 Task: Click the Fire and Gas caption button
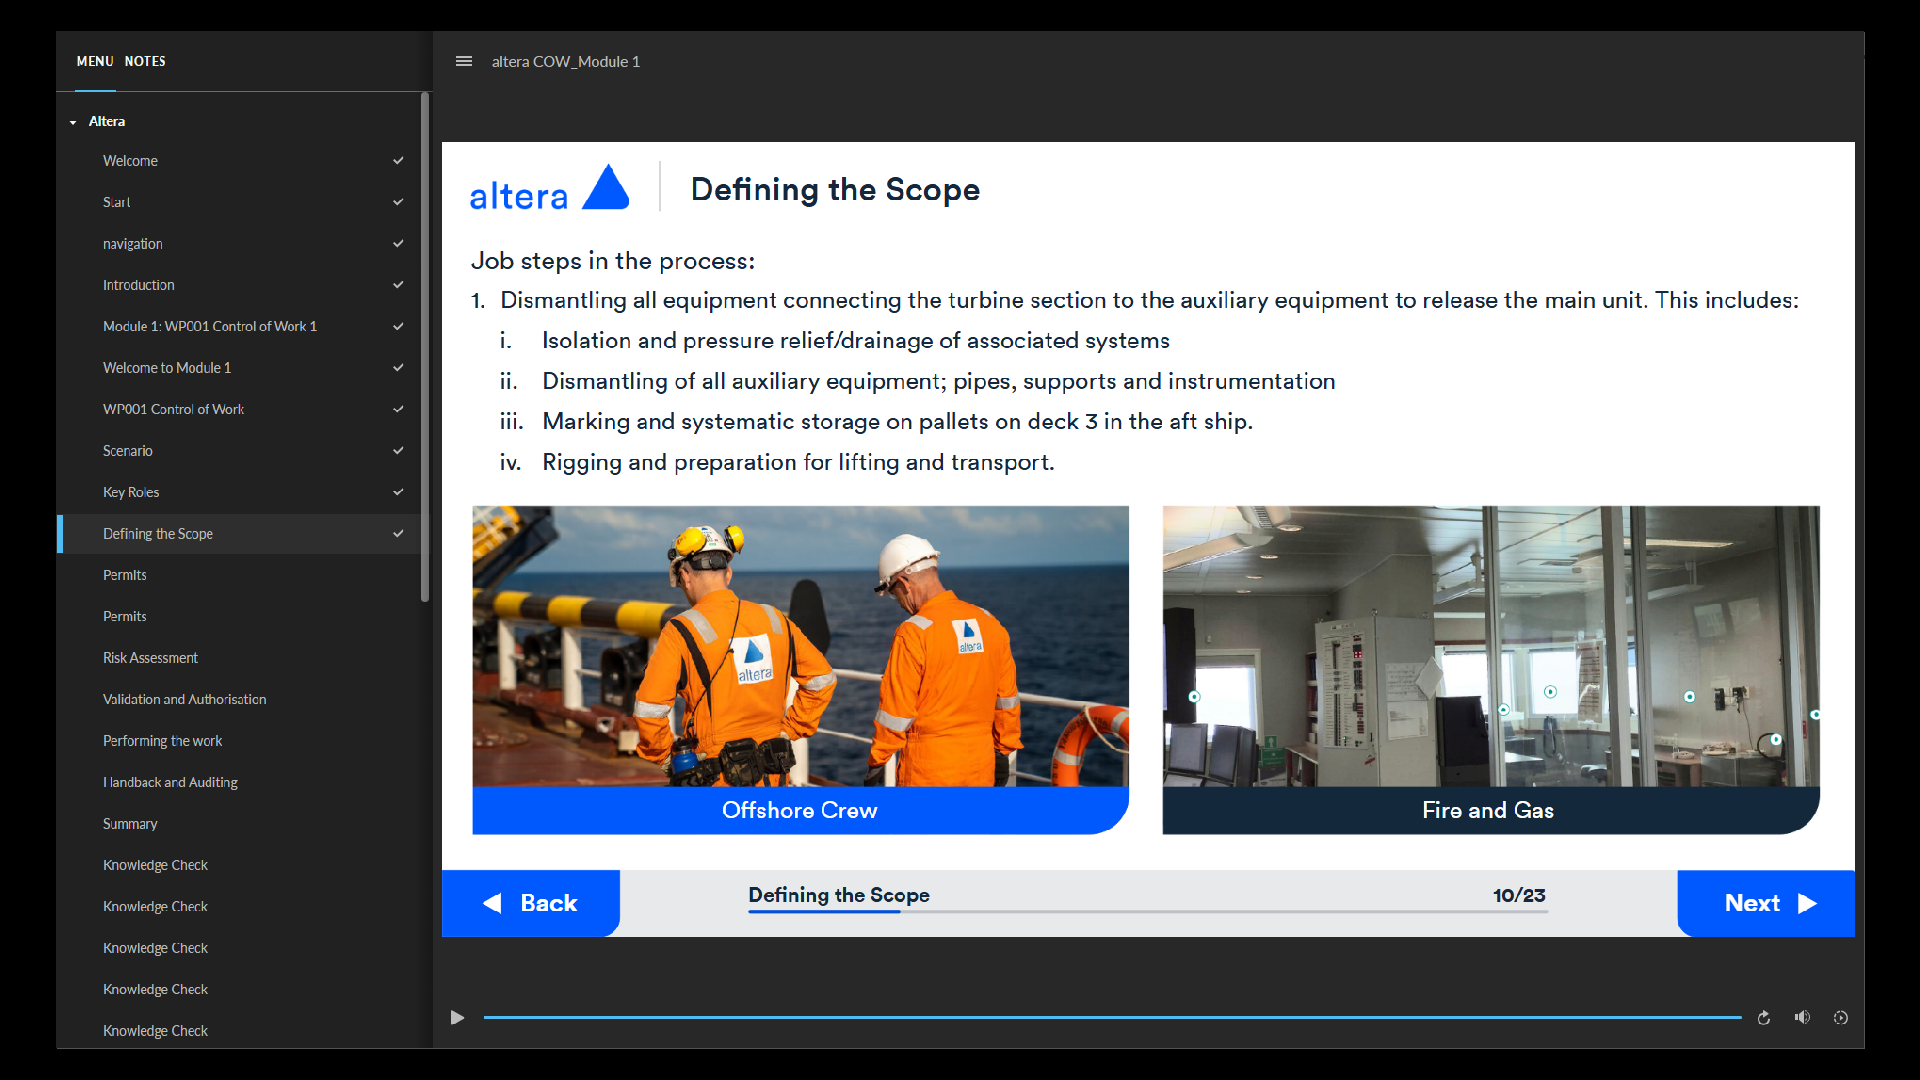[x=1488, y=811]
